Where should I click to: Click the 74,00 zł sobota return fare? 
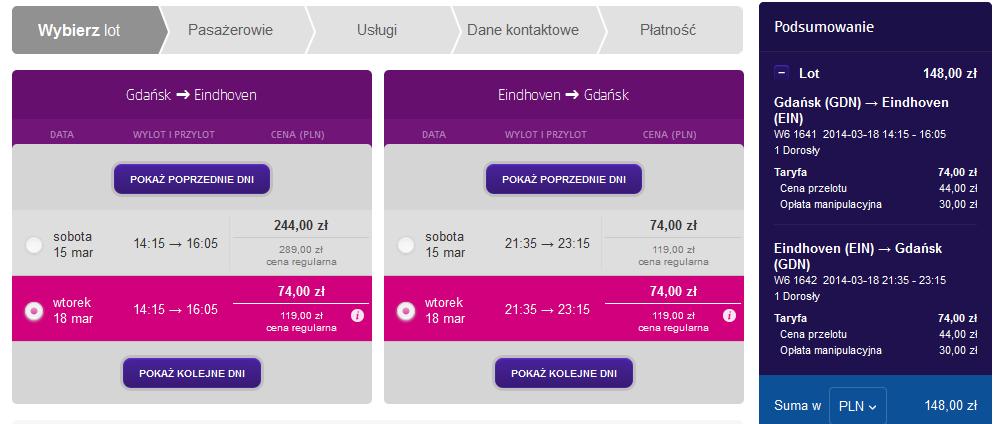pos(672,225)
